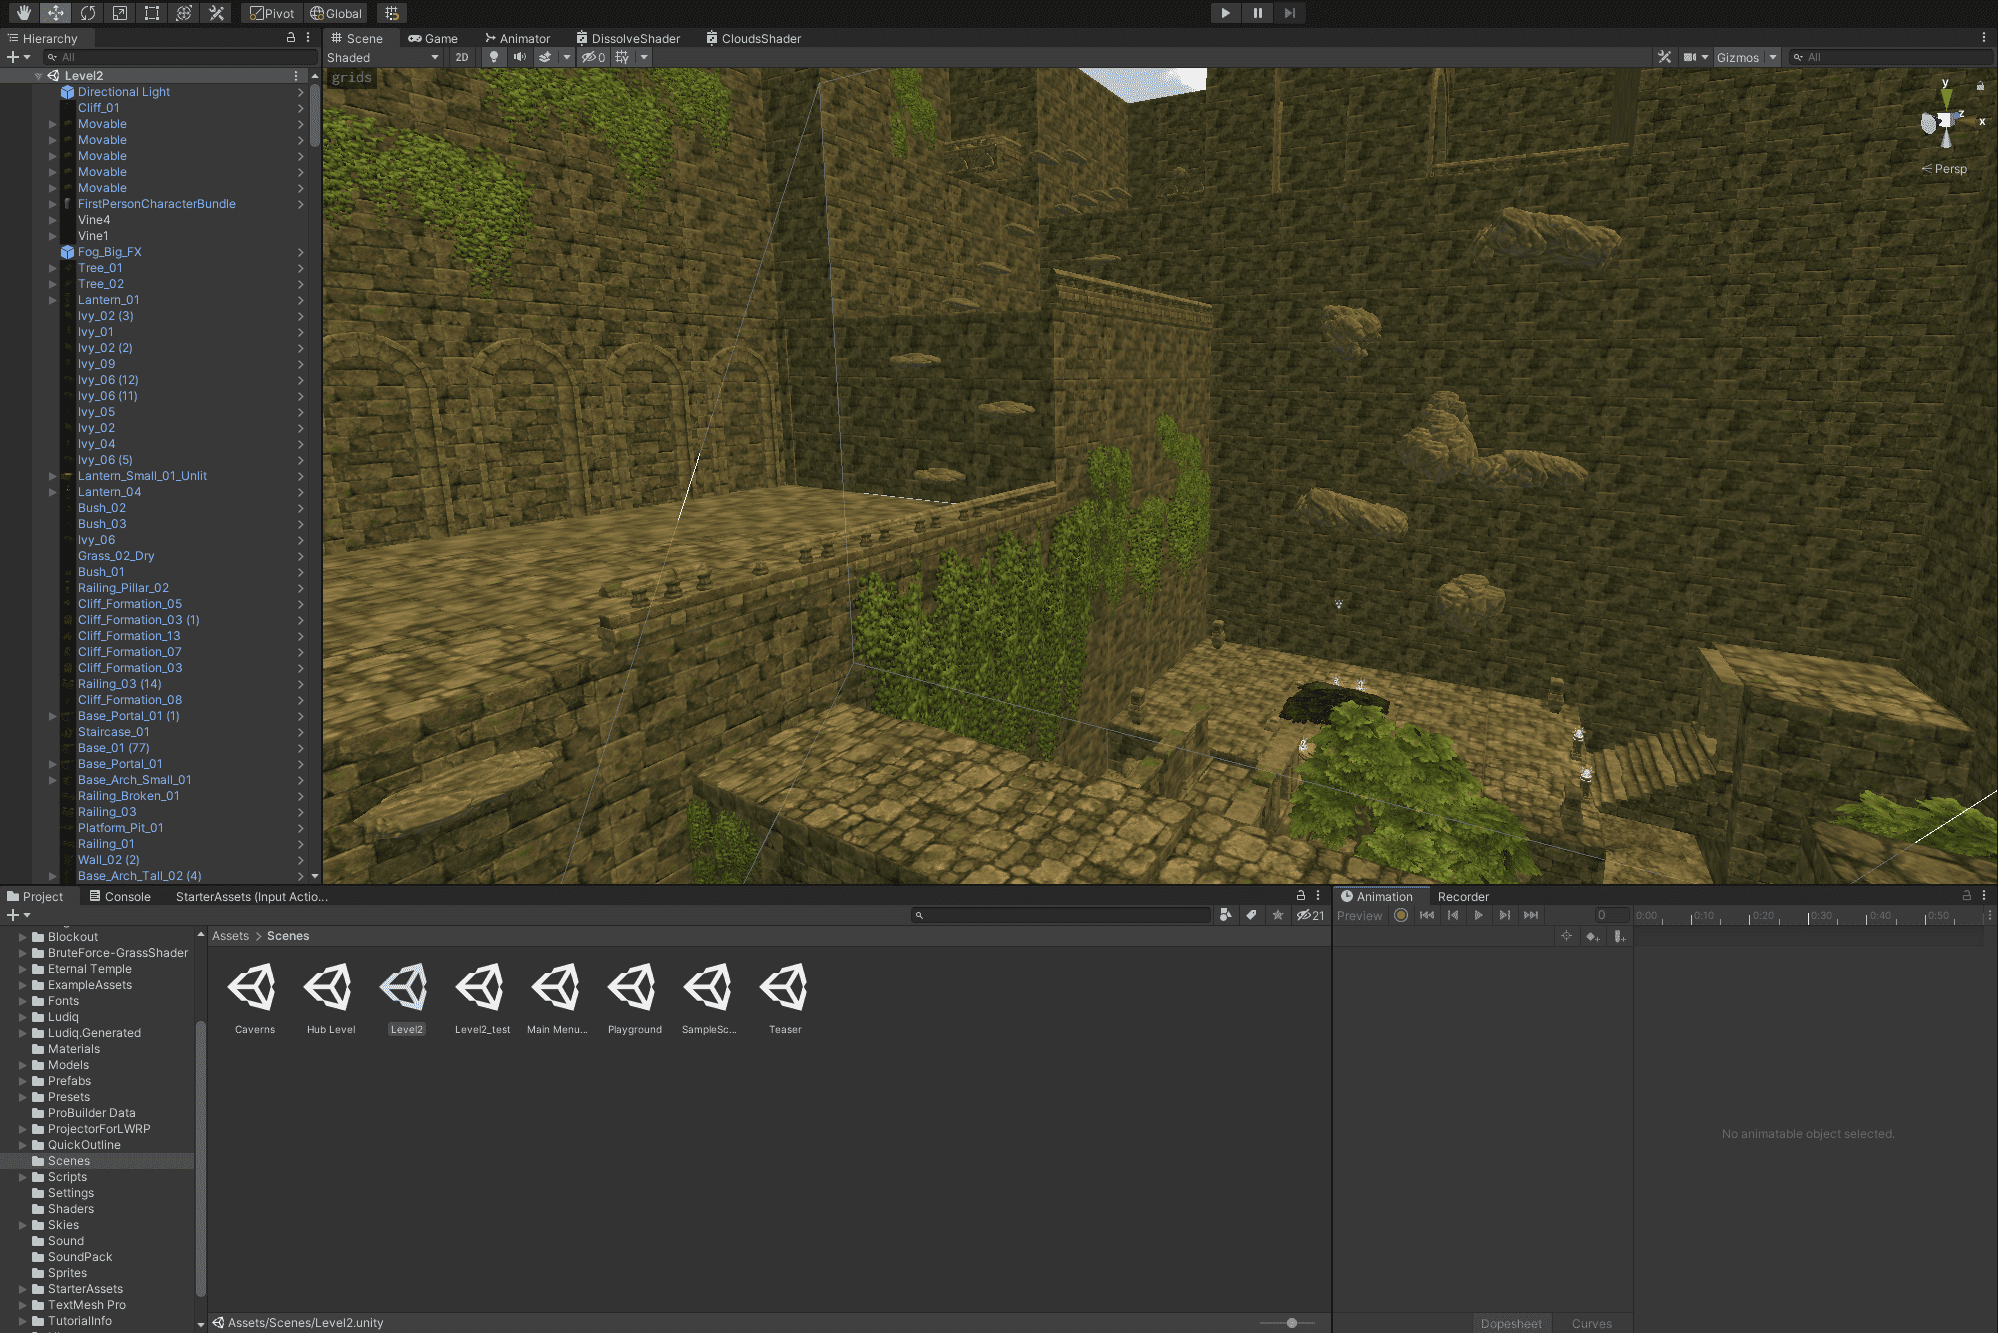Open the Shaded draw mode dropdown
Image resolution: width=1998 pixels, height=1333 pixels.
(x=383, y=57)
